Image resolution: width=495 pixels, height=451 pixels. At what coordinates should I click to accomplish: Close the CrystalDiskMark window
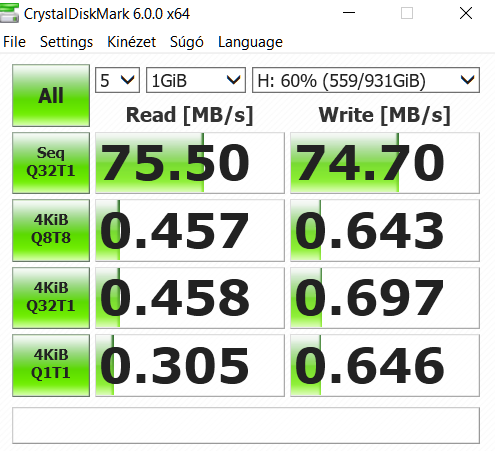pyautogui.click(x=466, y=13)
